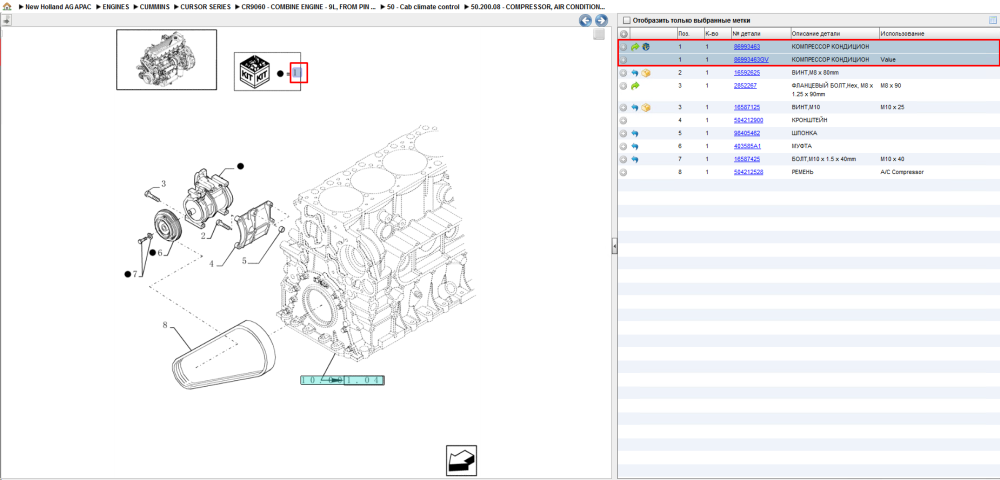
Task: Open the ENGINES breadcrumb
Action: 116,6
